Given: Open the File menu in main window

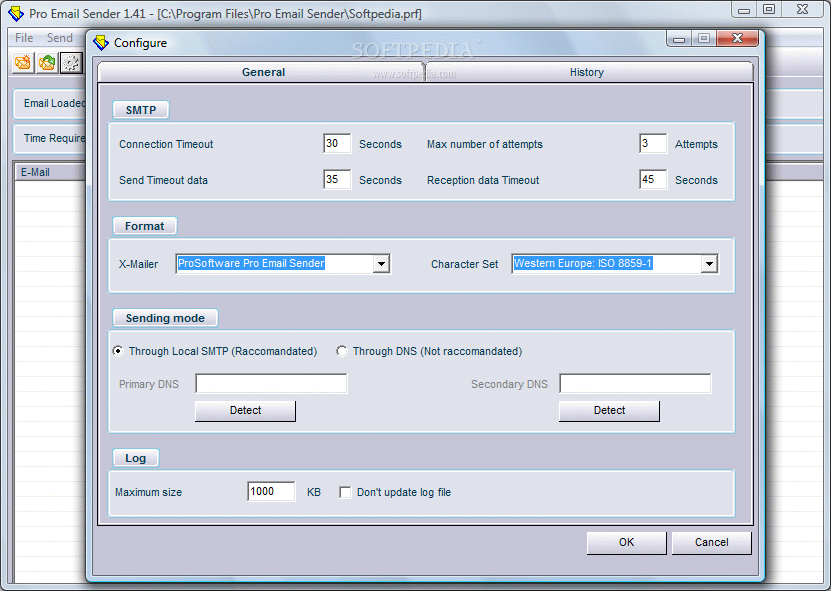Looking at the screenshot, I should click(x=24, y=38).
